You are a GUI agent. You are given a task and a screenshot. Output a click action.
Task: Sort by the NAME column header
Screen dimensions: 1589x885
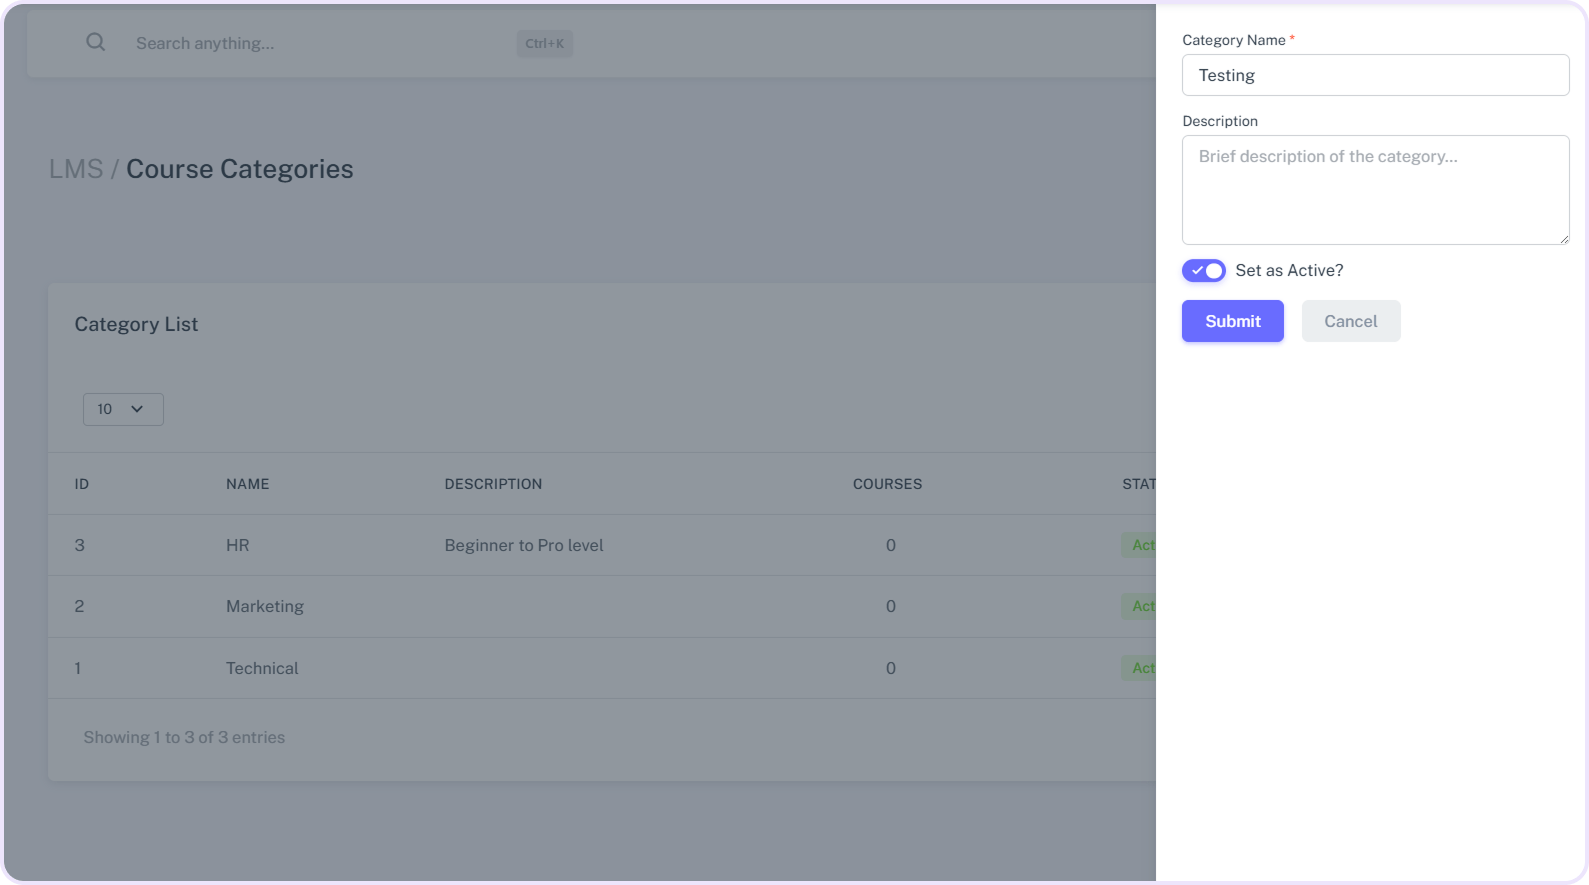click(x=247, y=484)
